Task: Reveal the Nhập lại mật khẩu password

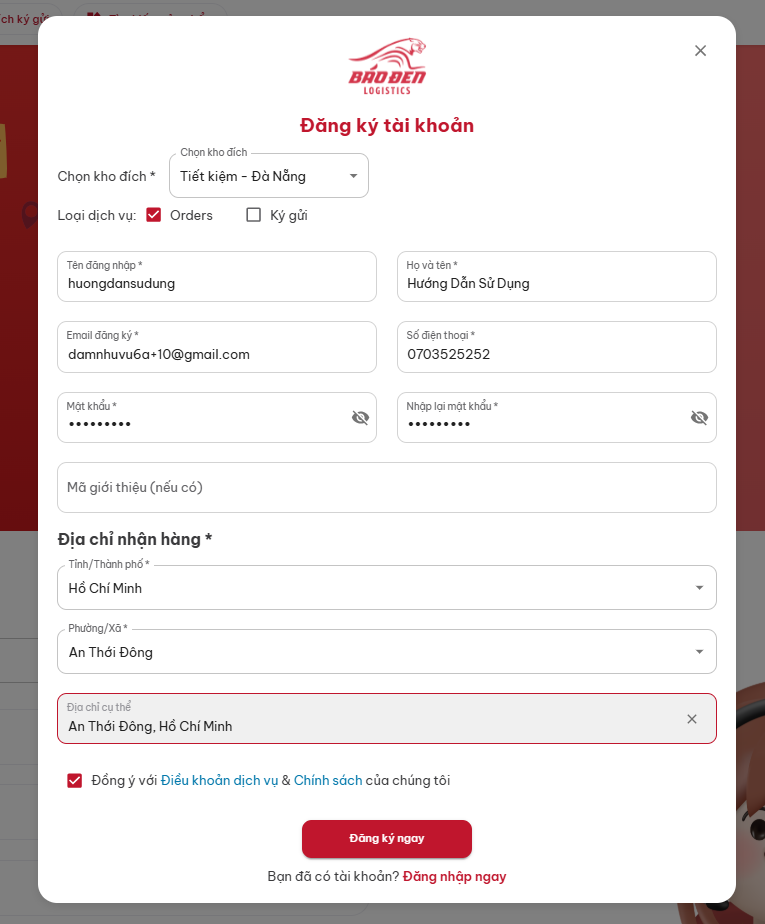Action: point(699,418)
